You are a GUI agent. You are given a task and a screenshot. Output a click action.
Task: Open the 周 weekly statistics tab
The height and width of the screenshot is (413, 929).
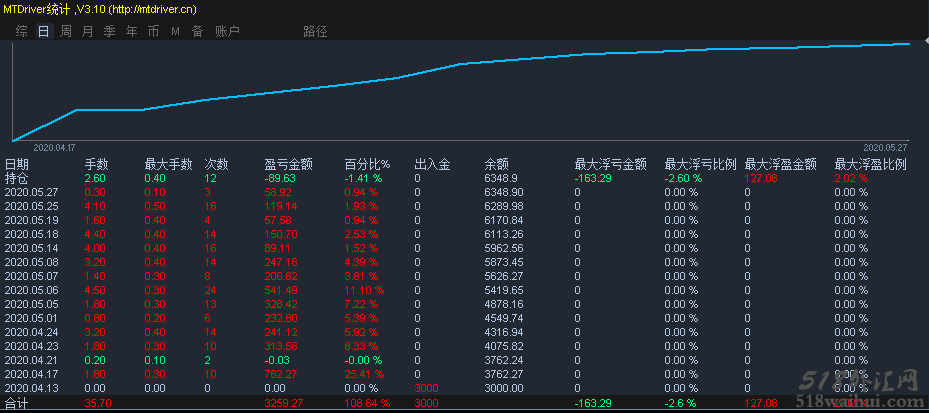(65, 31)
